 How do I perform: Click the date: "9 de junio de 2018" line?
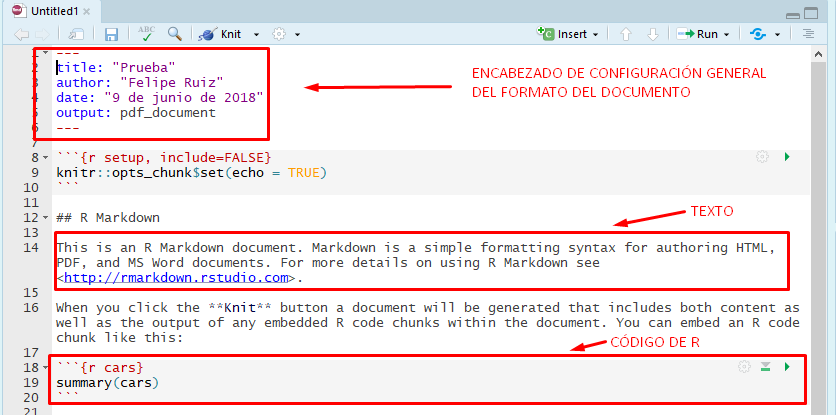[160, 98]
